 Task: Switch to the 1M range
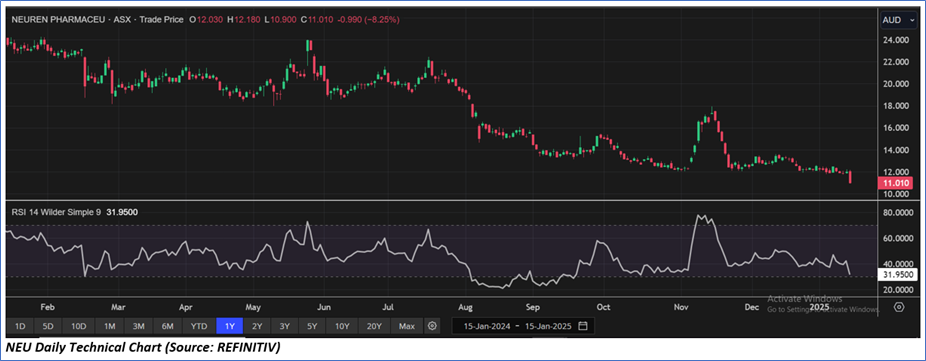[109, 326]
